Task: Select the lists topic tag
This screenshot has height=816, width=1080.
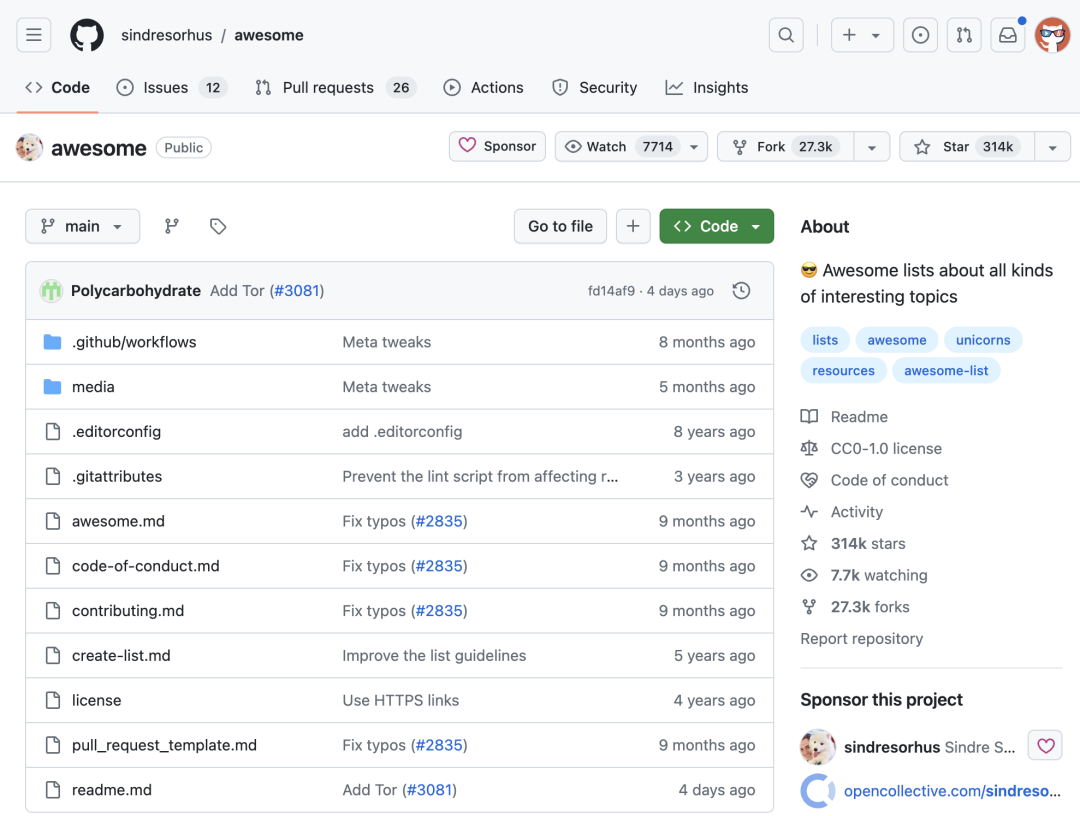Action: pyautogui.click(x=824, y=340)
